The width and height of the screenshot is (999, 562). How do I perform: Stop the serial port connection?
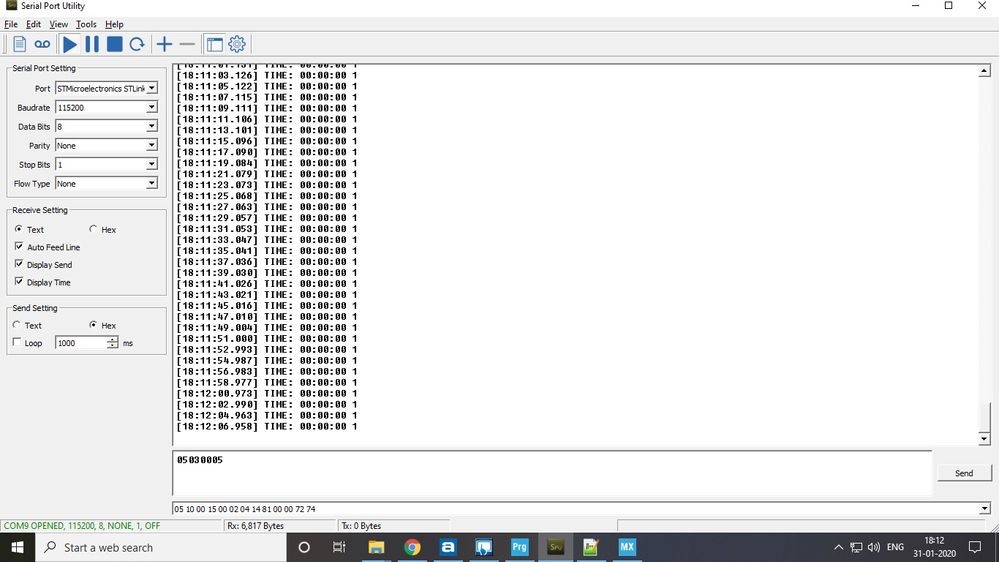(x=115, y=44)
